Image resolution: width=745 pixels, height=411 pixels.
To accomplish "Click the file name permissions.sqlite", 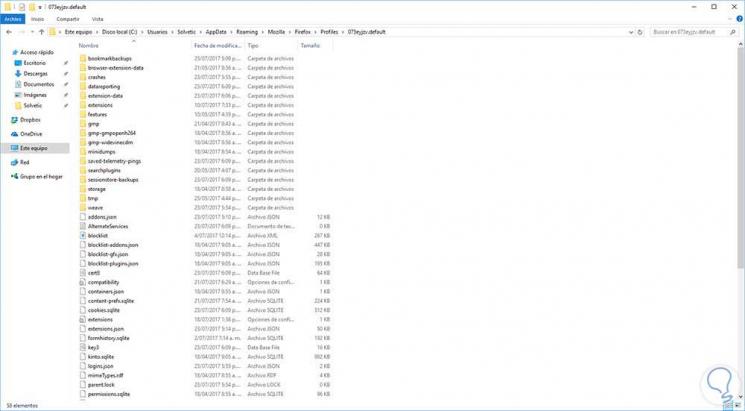I will click(109, 394).
